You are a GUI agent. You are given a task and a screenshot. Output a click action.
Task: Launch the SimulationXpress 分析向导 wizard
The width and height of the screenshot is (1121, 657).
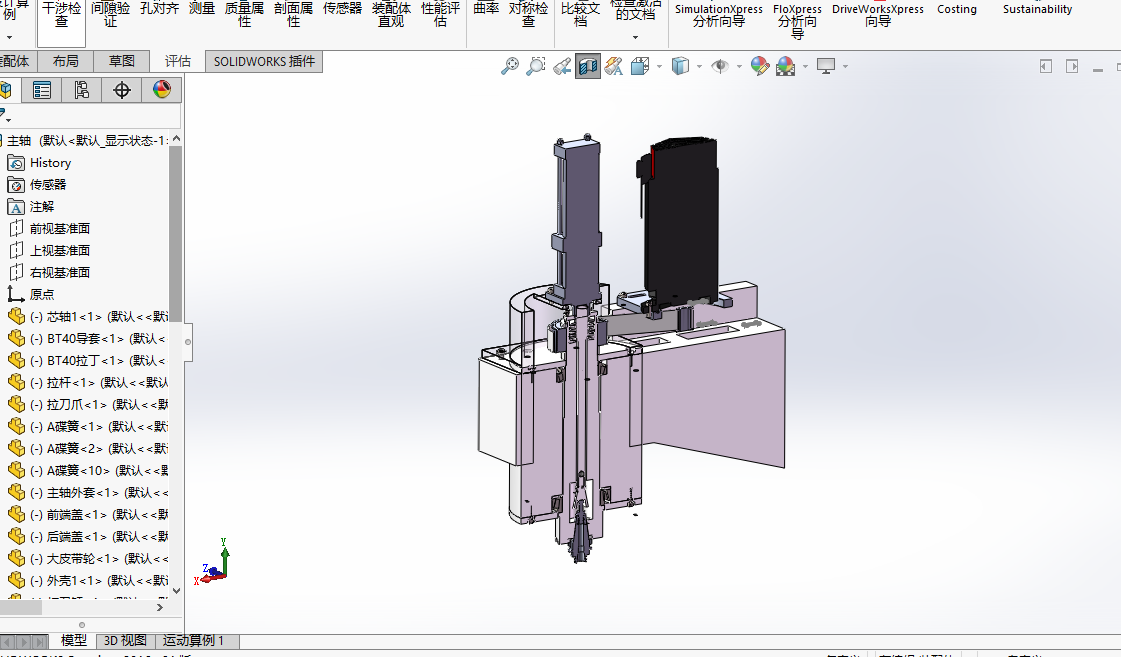click(718, 16)
